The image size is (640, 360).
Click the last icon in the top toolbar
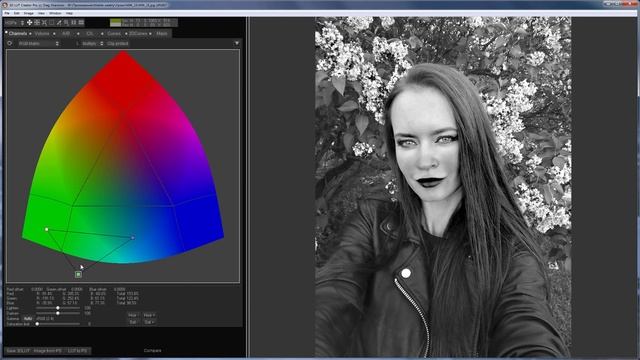81,22
